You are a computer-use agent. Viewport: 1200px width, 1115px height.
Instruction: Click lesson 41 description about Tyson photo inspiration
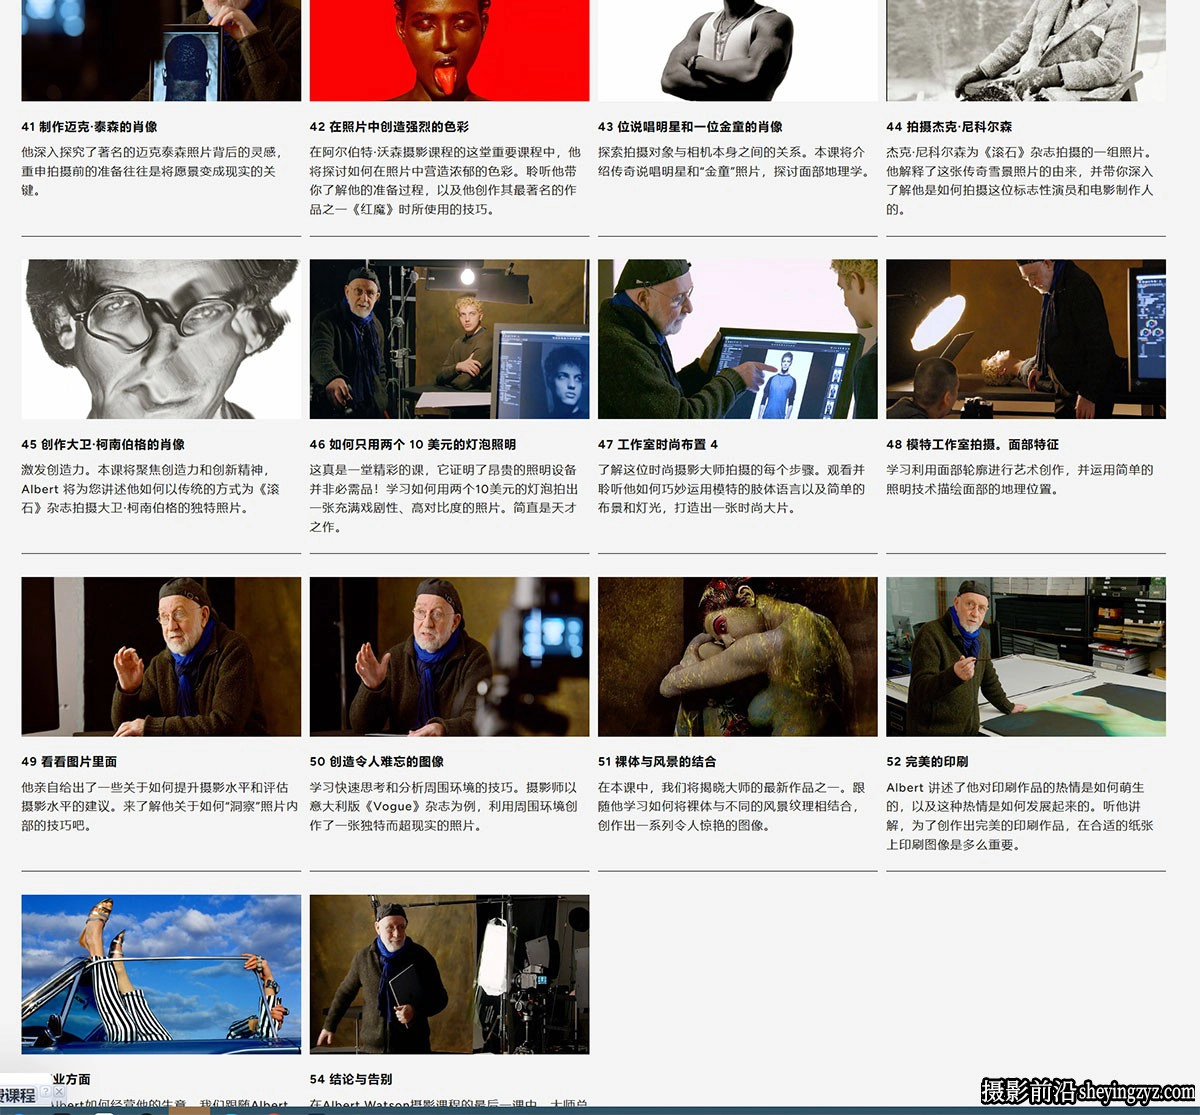pyautogui.click(x=152, y=171)
